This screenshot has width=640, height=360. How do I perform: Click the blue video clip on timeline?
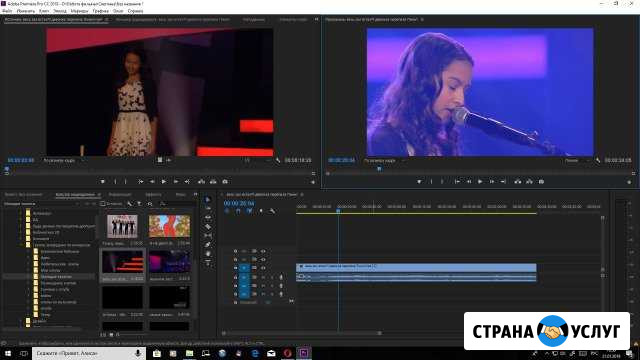pyautogui.click(x=416, y=267)
